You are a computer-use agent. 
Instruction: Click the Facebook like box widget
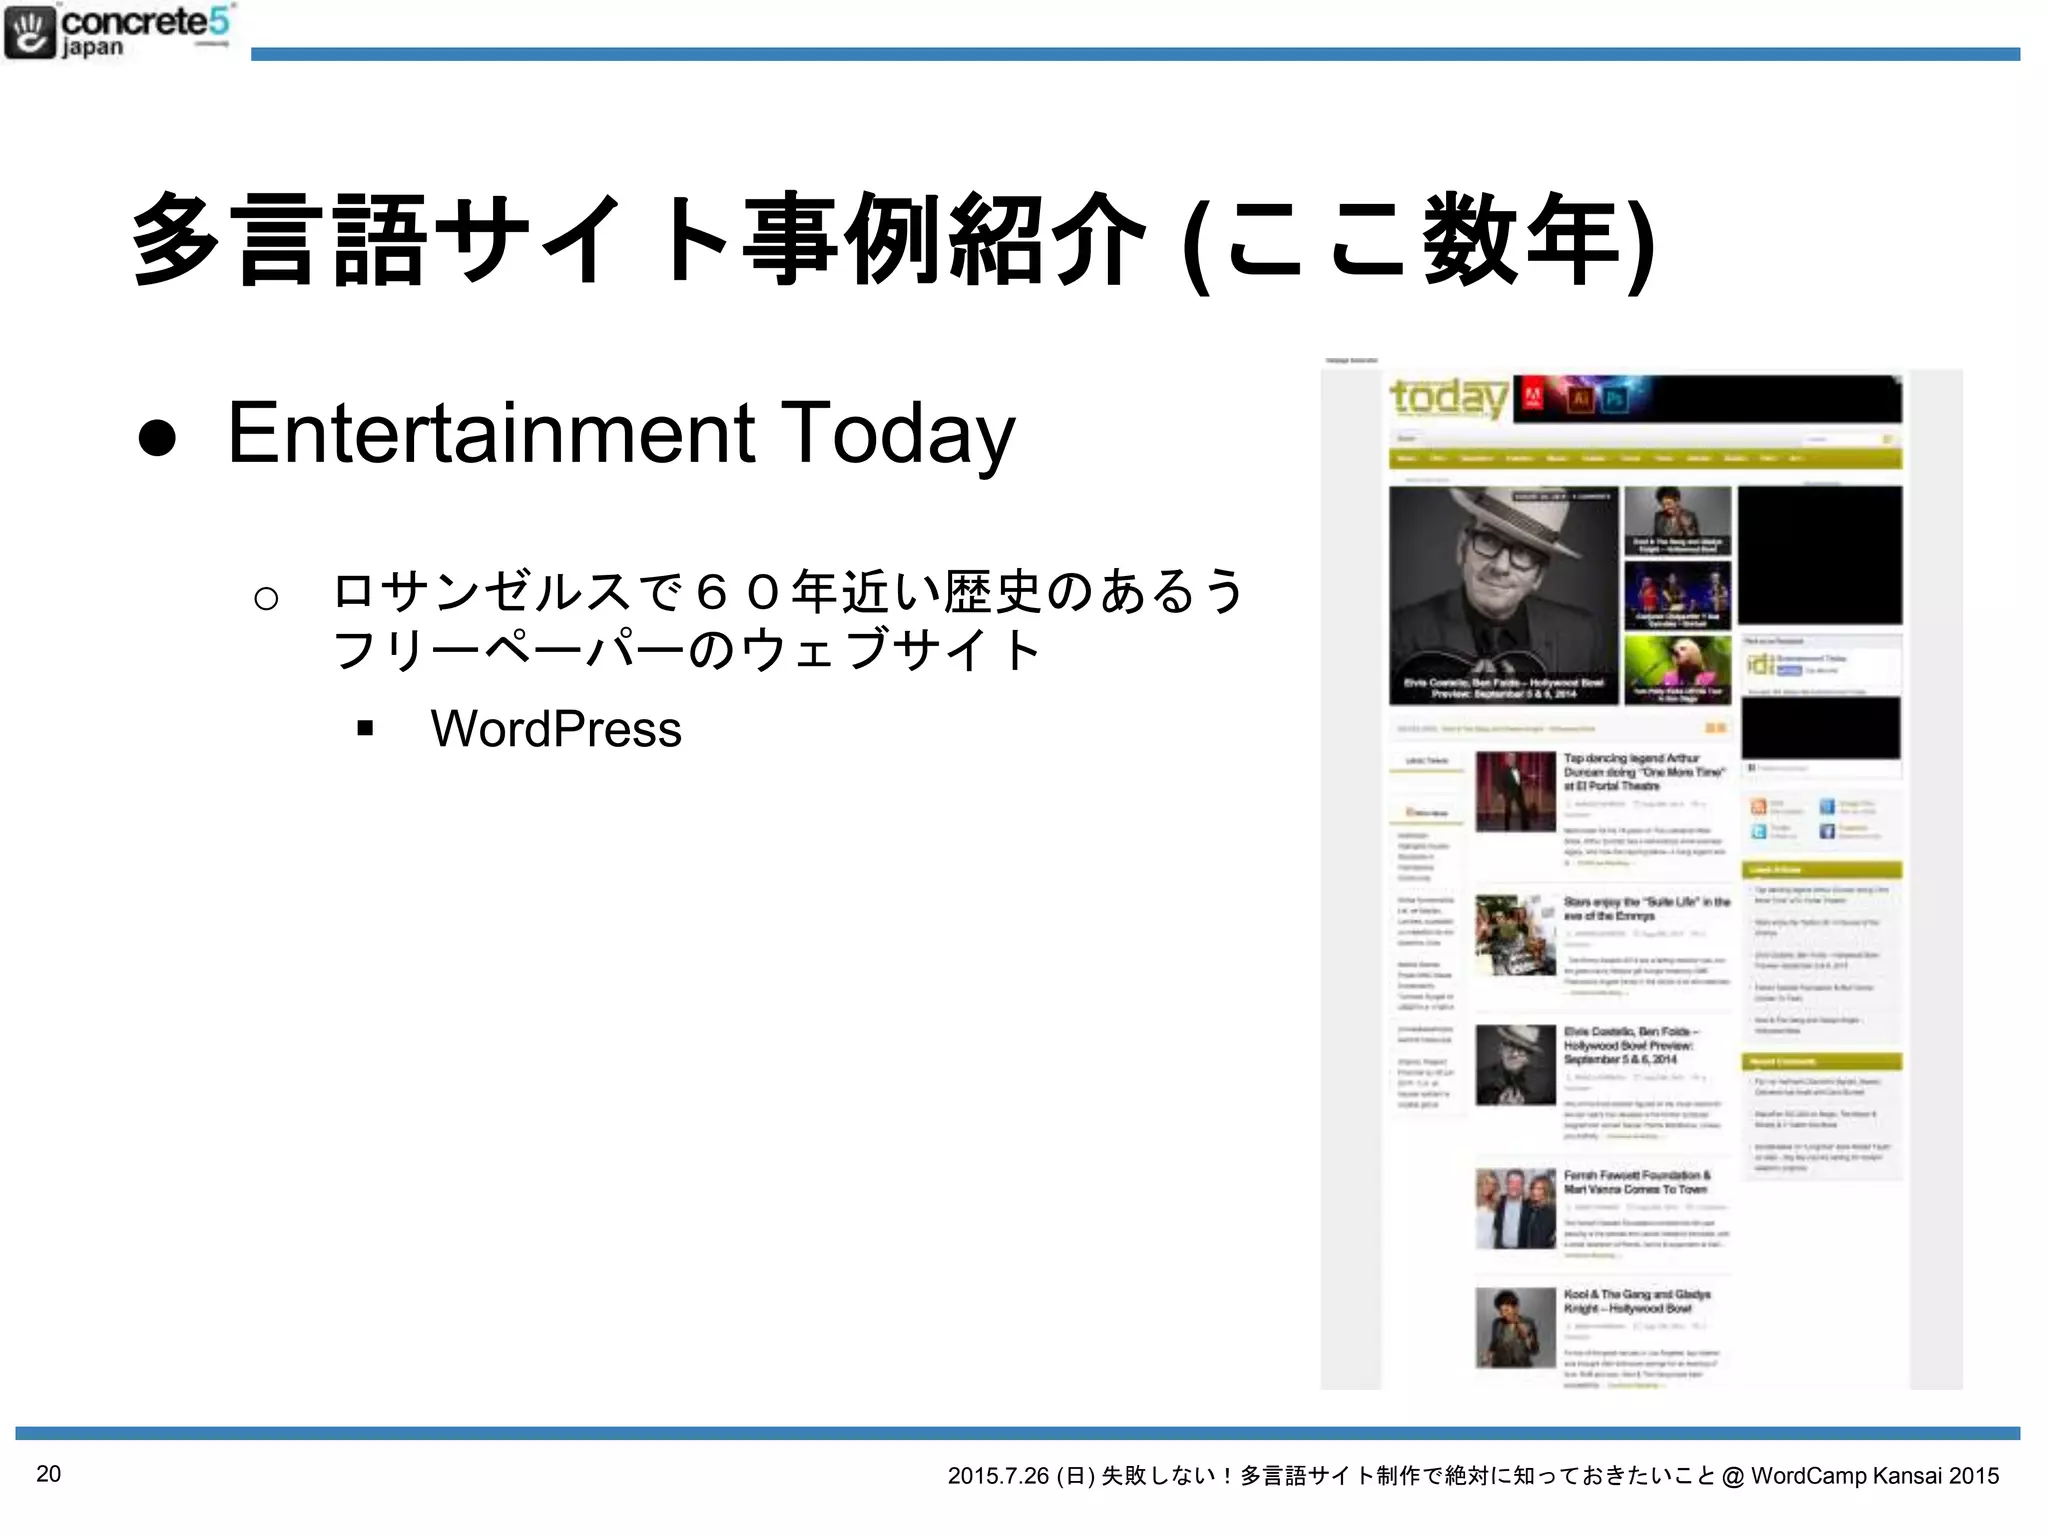click(1821, 706)
